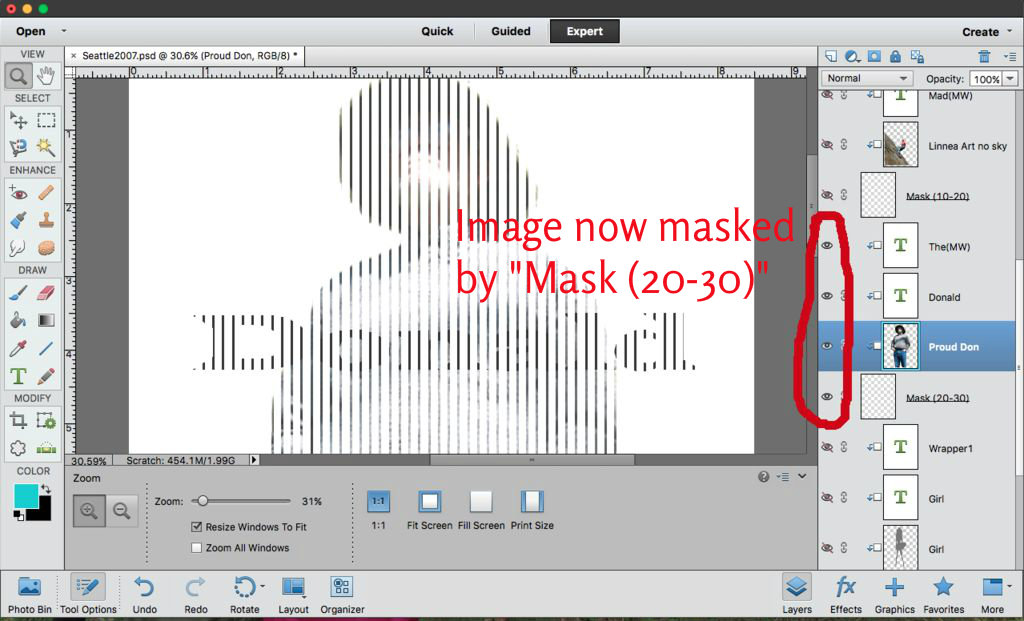
Task: Pick the Straighten tool
Action: pyautogui.click(x=46, y=448)
